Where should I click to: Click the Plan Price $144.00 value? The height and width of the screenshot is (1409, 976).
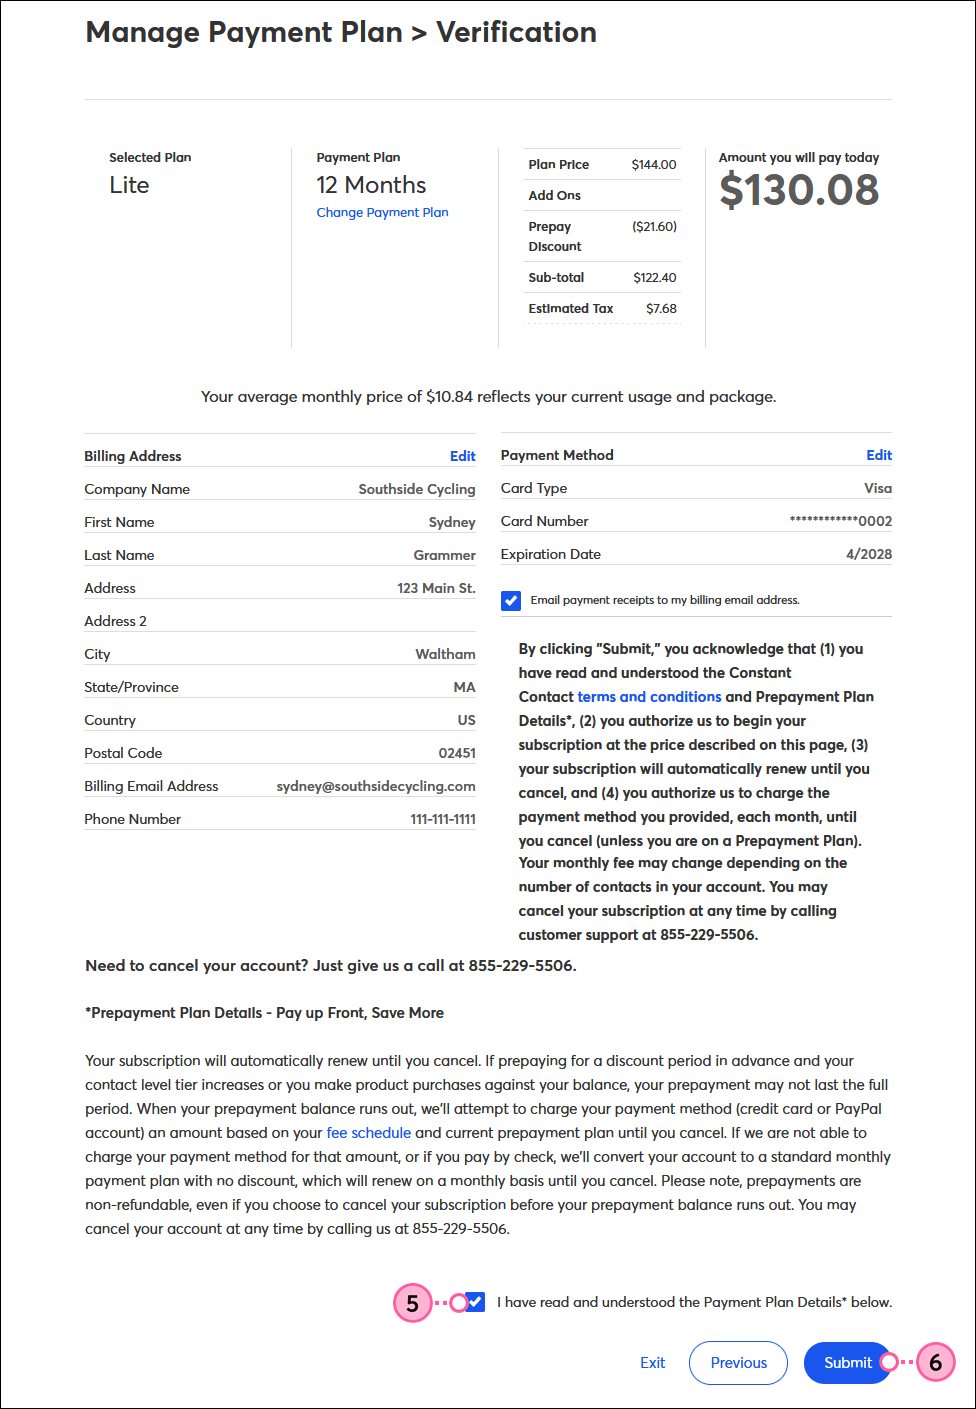654,165
